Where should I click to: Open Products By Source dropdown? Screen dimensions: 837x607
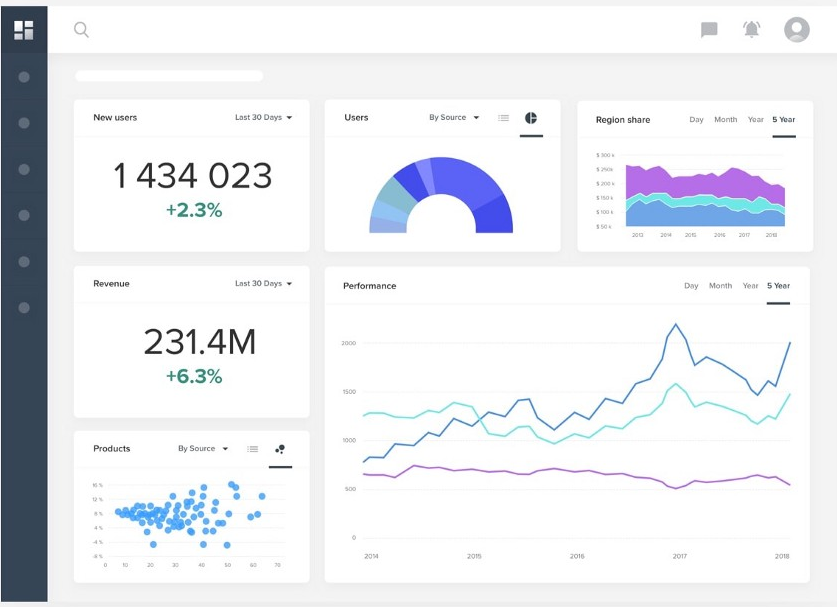pos(203,449)
